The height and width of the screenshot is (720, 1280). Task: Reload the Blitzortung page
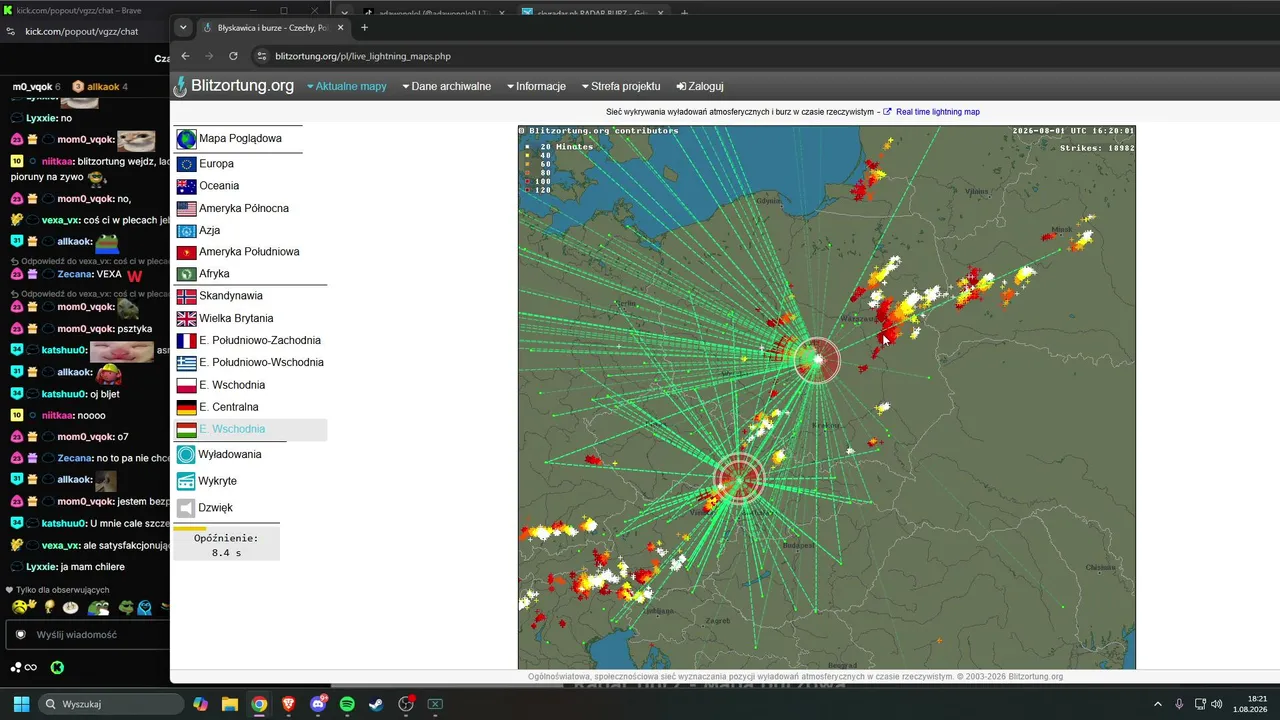pos(233,57)
